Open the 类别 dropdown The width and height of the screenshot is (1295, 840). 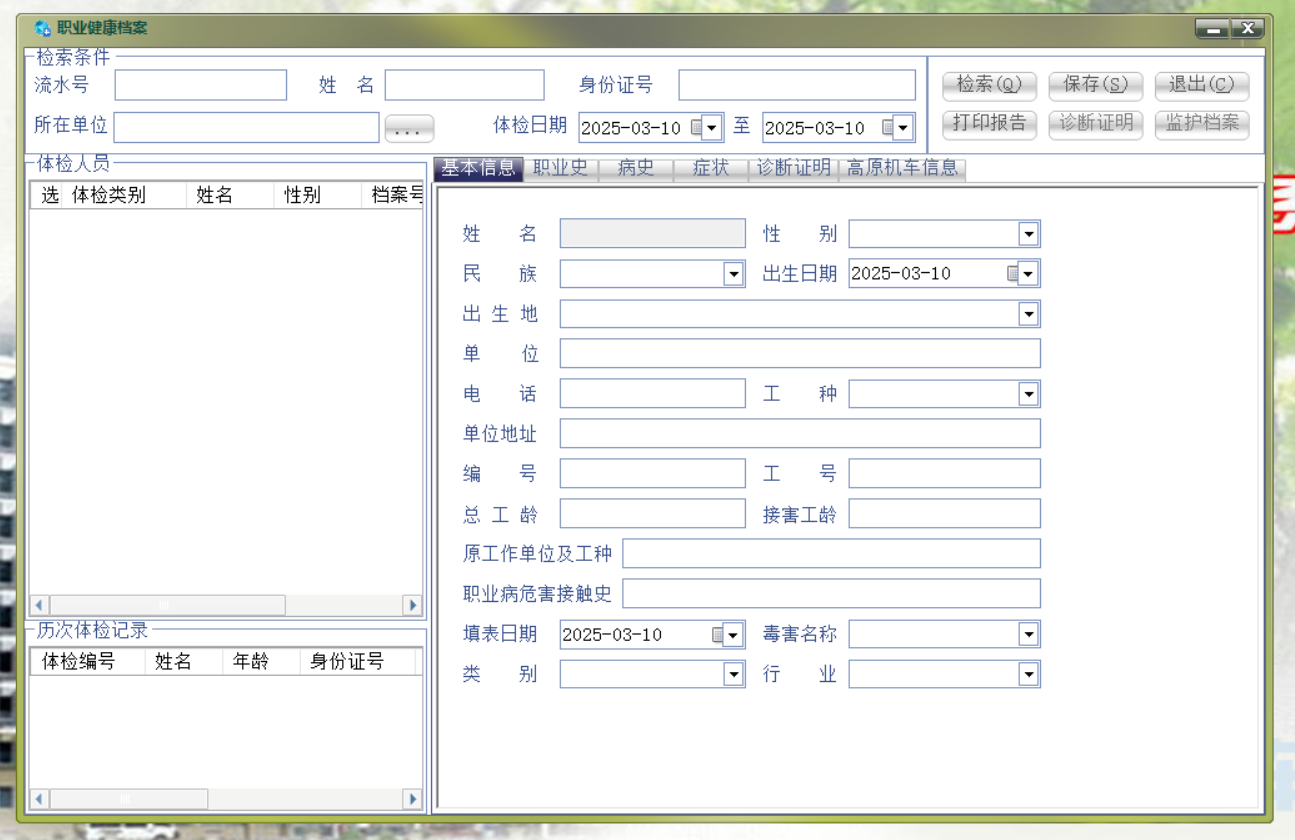pyautogui.click(x=734, y=674)
